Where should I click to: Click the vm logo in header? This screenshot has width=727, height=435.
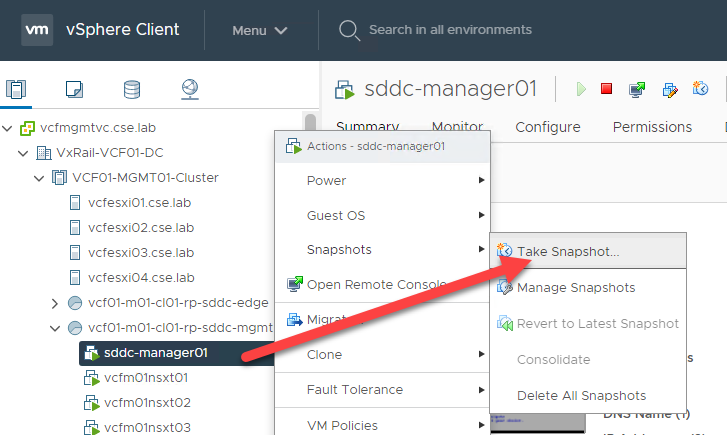(36, 29)
